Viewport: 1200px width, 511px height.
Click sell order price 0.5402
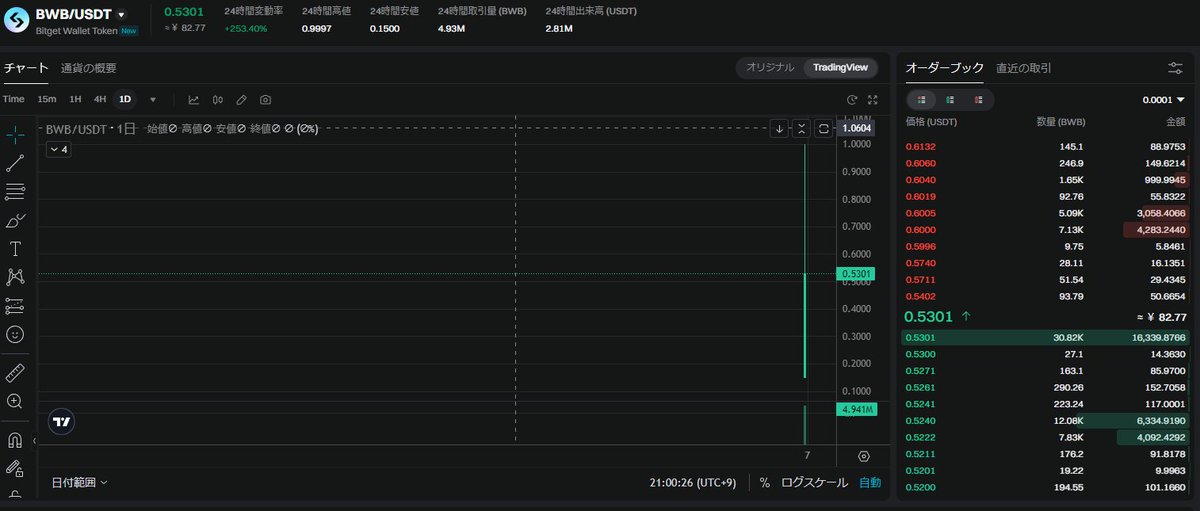[x=920, y=296]
